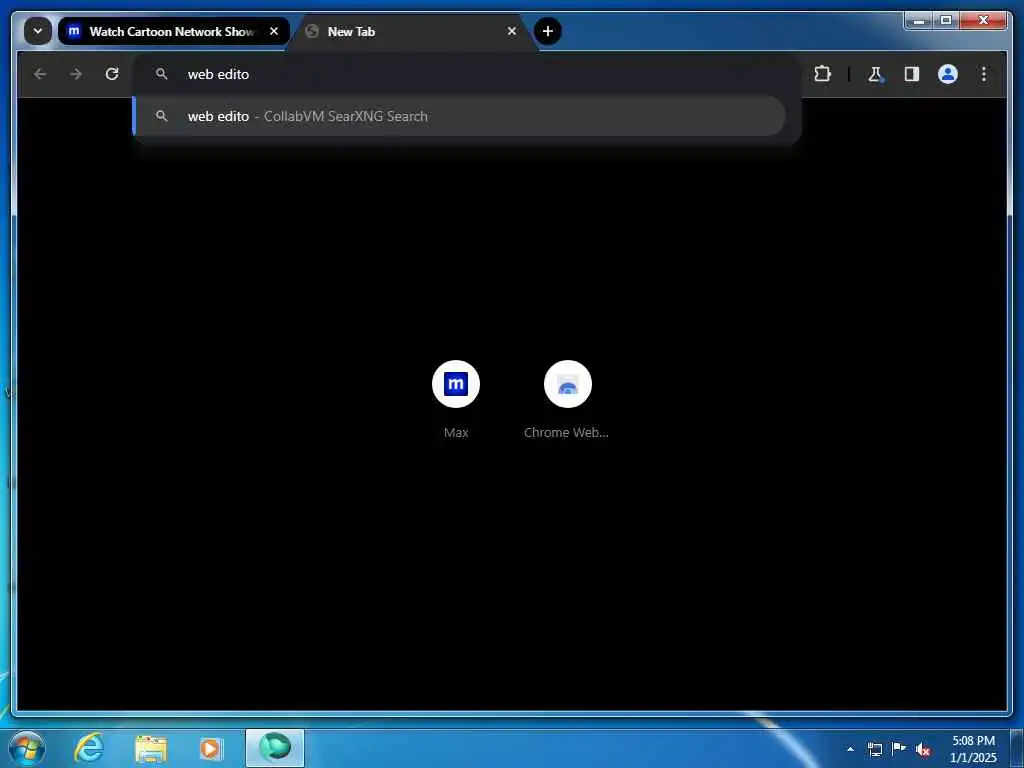Close the Watch Cartoon Network tab

click(274, 31)
